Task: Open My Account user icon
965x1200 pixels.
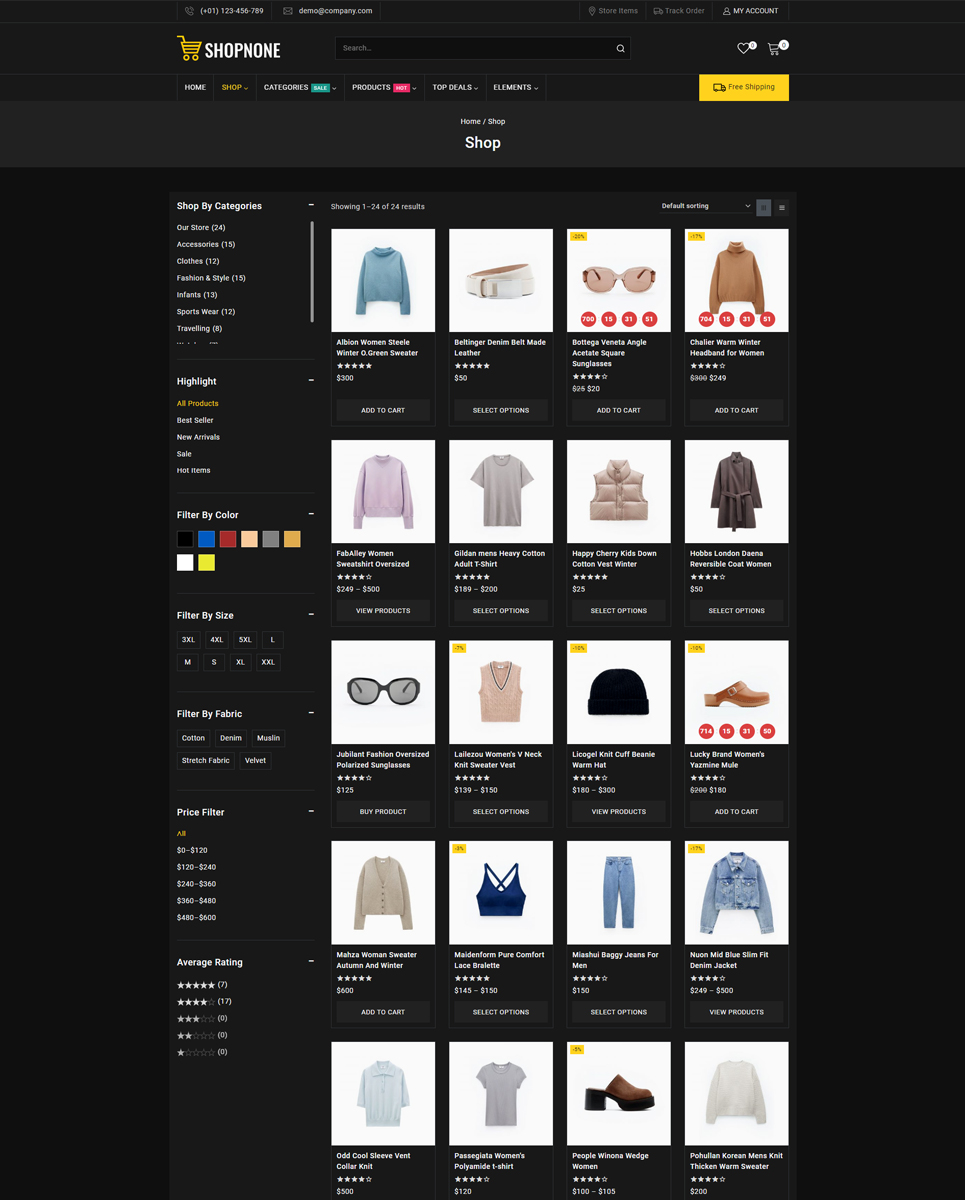Action: coord(726,11)
